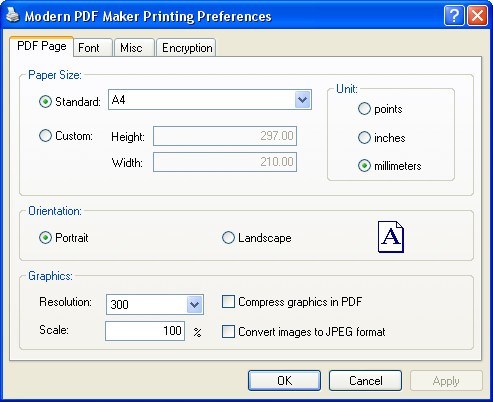Viewport: 493px width, 402px height.
Task: Click the Apply button
Action: (446, 380)
